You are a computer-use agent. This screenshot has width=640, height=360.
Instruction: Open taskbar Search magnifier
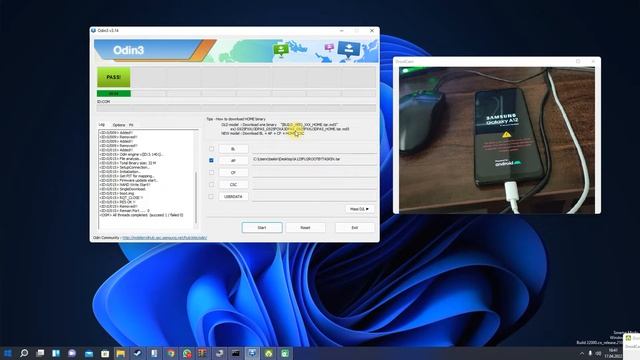tap(24, 353)
